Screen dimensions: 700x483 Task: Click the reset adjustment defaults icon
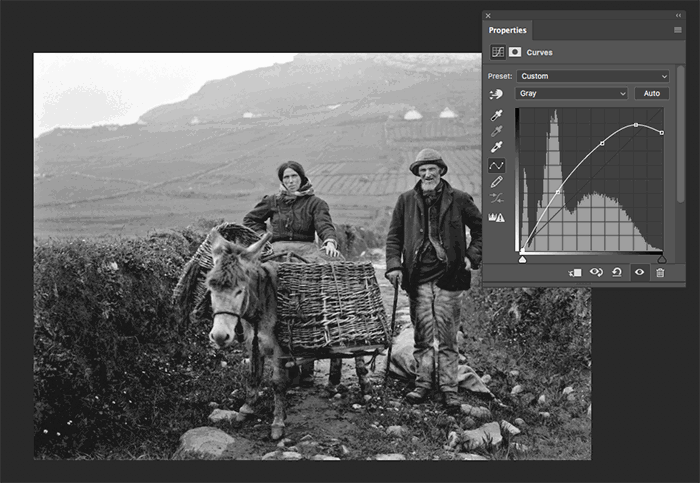tap(617, 272)
